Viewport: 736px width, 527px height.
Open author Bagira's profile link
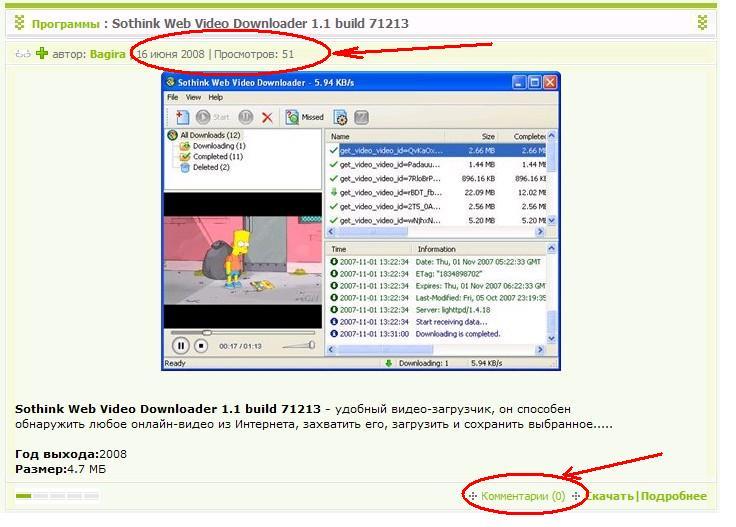(x=107, y=54)
